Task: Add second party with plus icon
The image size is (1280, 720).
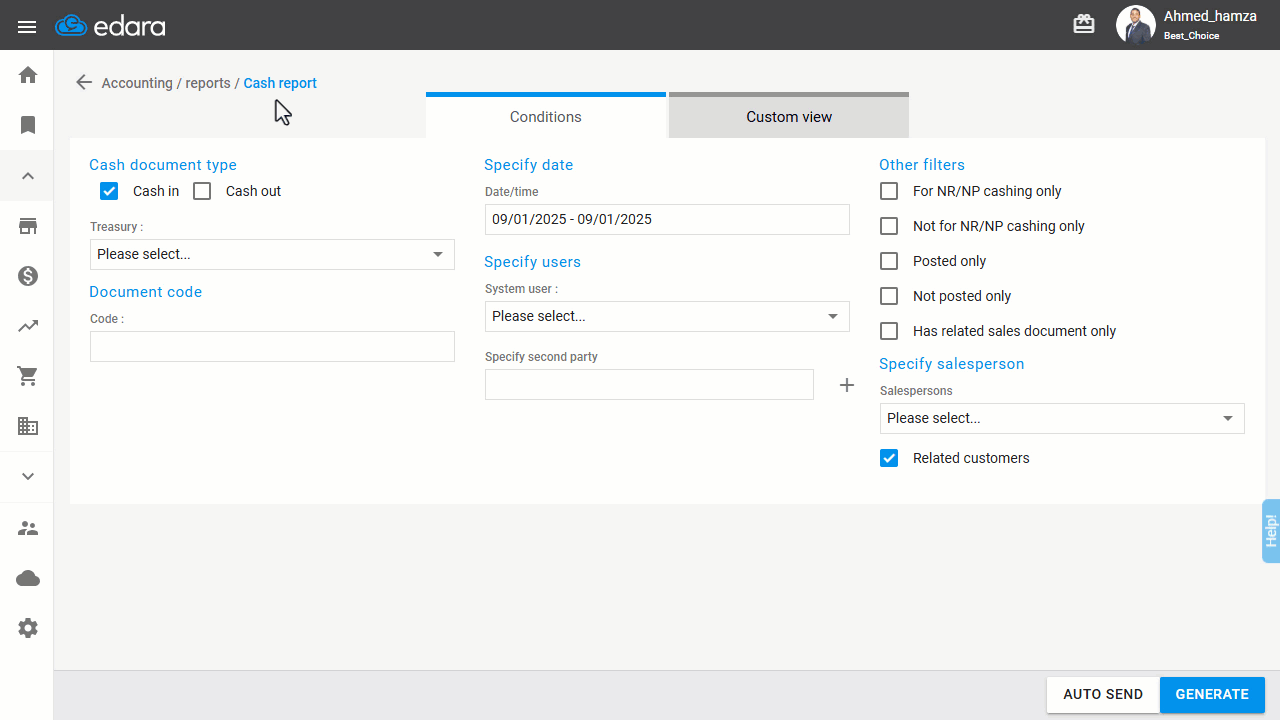Action: 847,385
